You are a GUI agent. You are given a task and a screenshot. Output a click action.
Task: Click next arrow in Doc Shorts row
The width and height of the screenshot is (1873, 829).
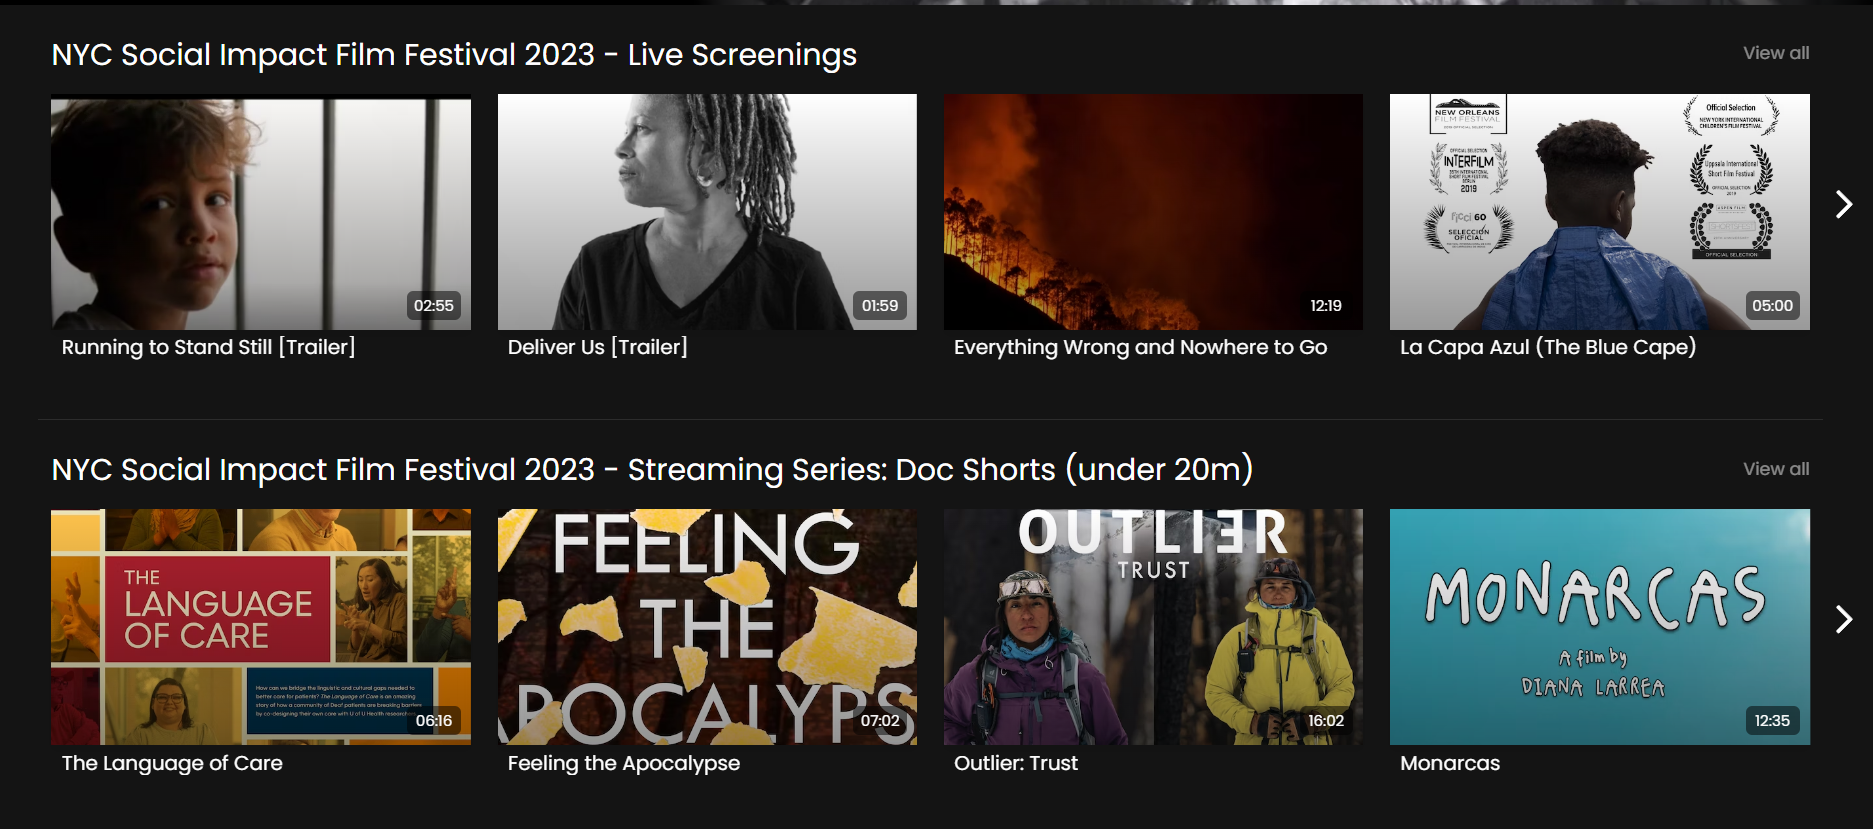(x=1844, y=619)
